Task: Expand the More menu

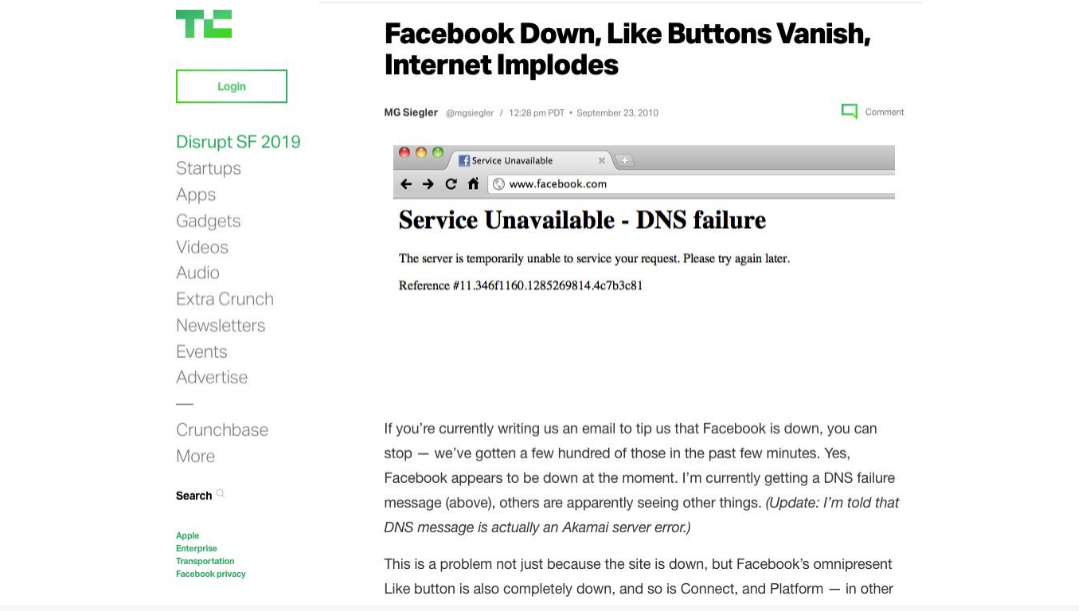Action: click(195, 456)
